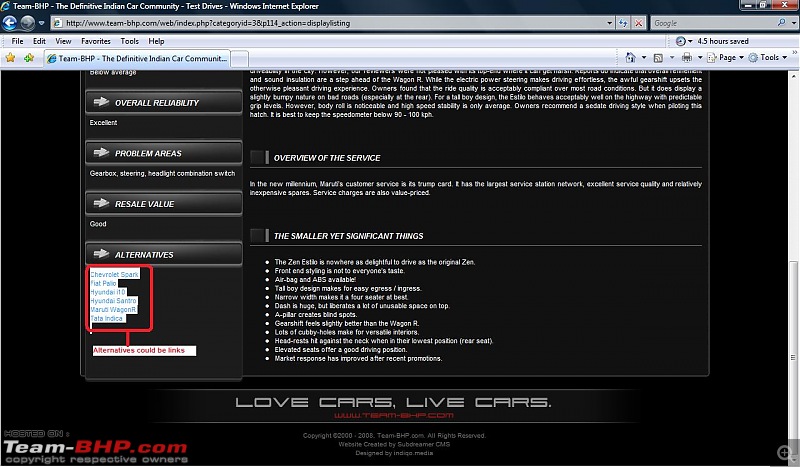Click 'Gearbox, steering, headlight combination switch' text
The height and width of the screenshot is (467, 800).
[x=162, y=174]
